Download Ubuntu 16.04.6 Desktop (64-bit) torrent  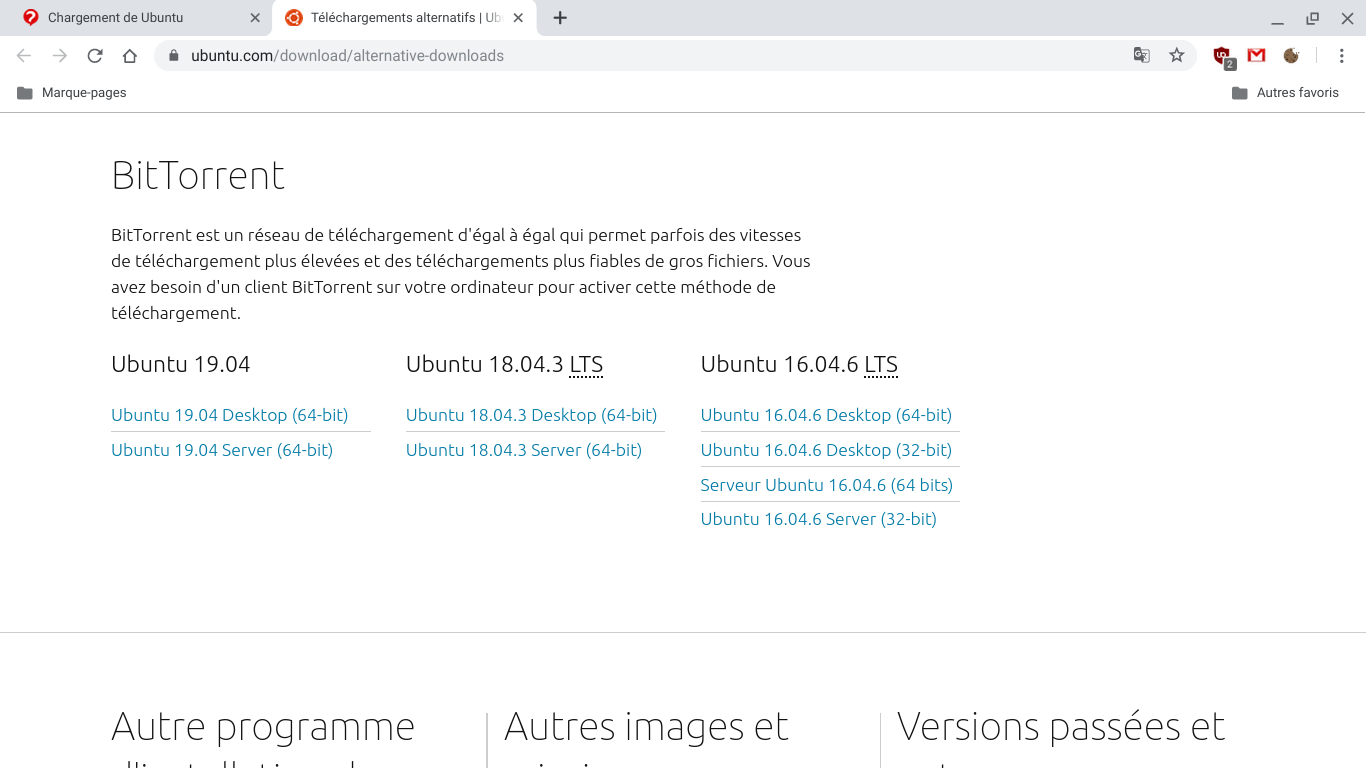tap(826, 415)
